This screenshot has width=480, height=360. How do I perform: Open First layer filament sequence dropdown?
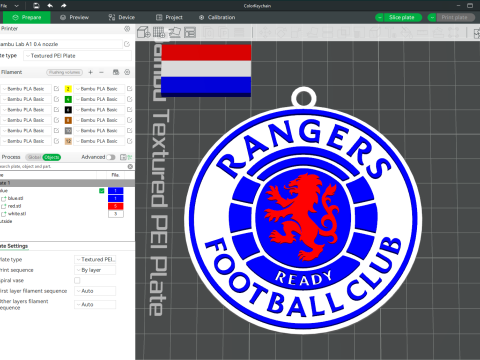(x=95, y=291)
